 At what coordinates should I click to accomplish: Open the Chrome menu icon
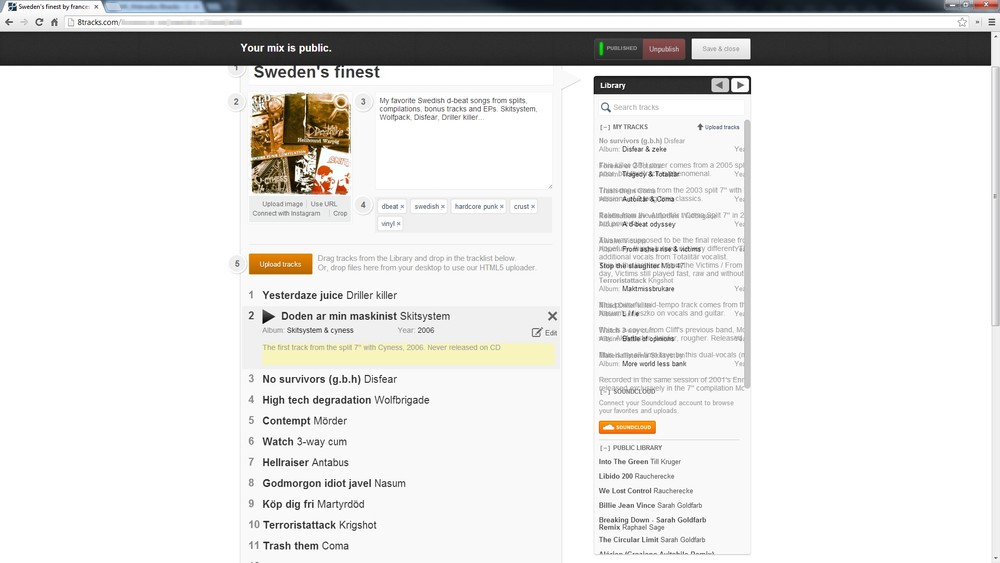[x=992, y=22]
